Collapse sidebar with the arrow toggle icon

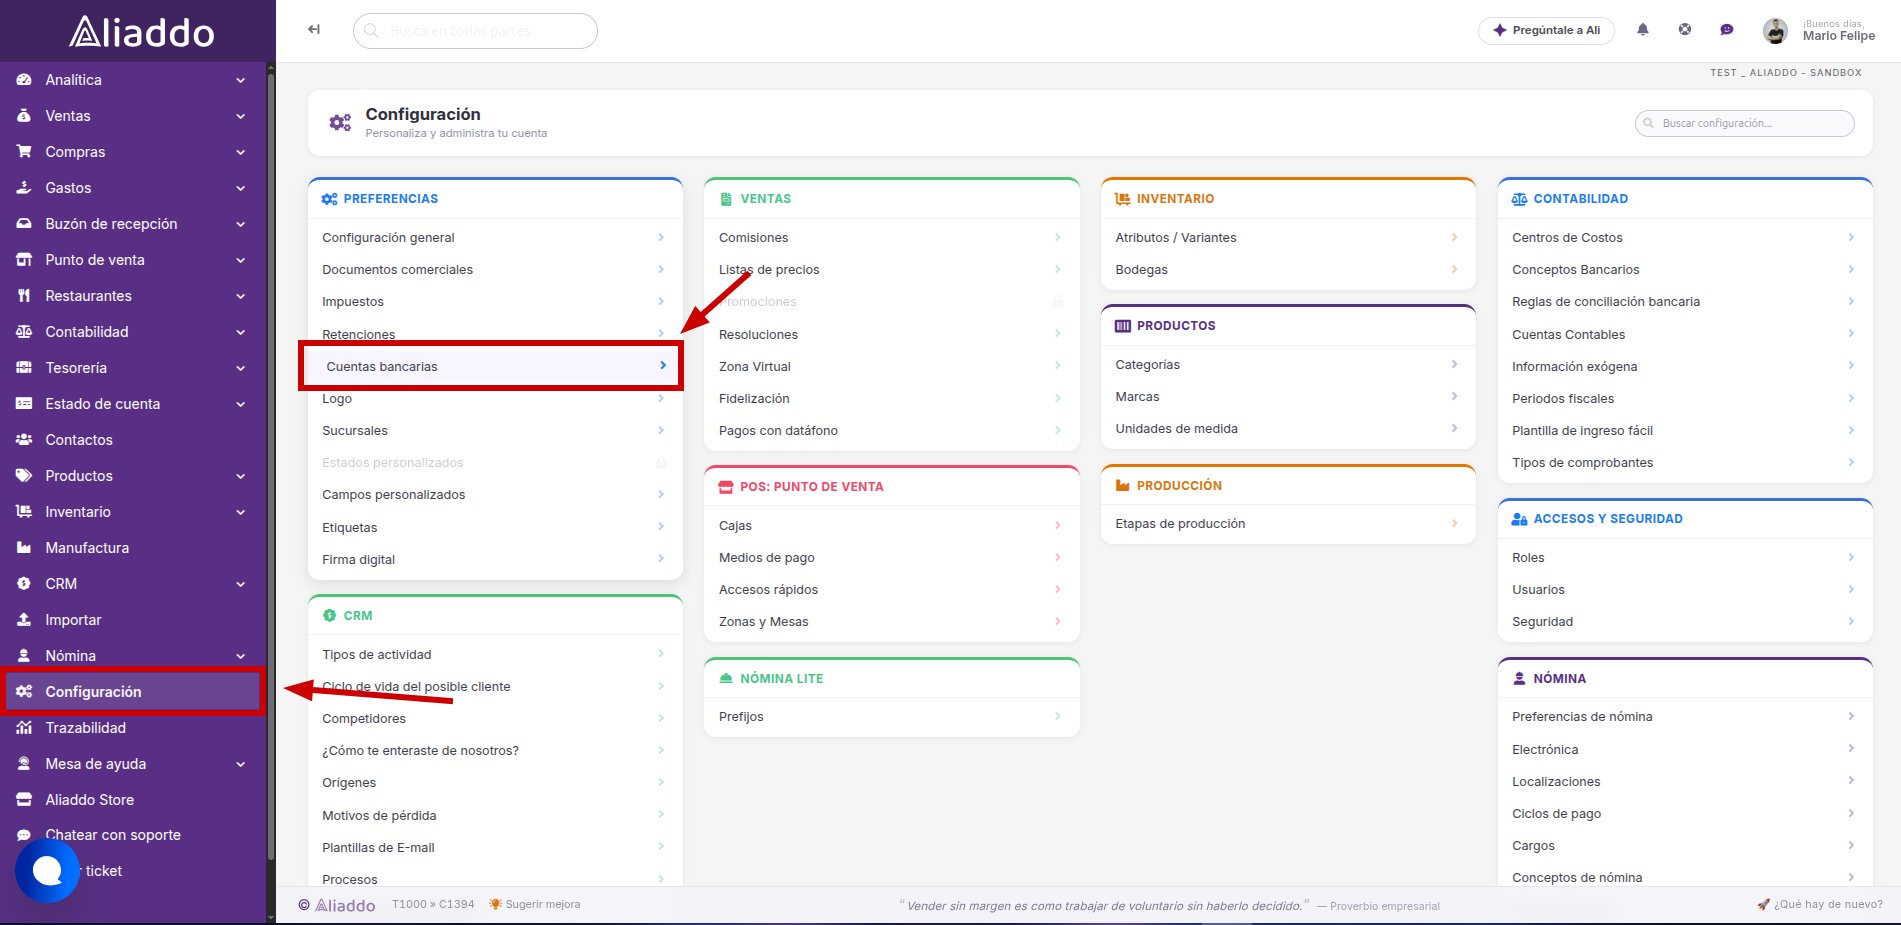click(314, 30)
